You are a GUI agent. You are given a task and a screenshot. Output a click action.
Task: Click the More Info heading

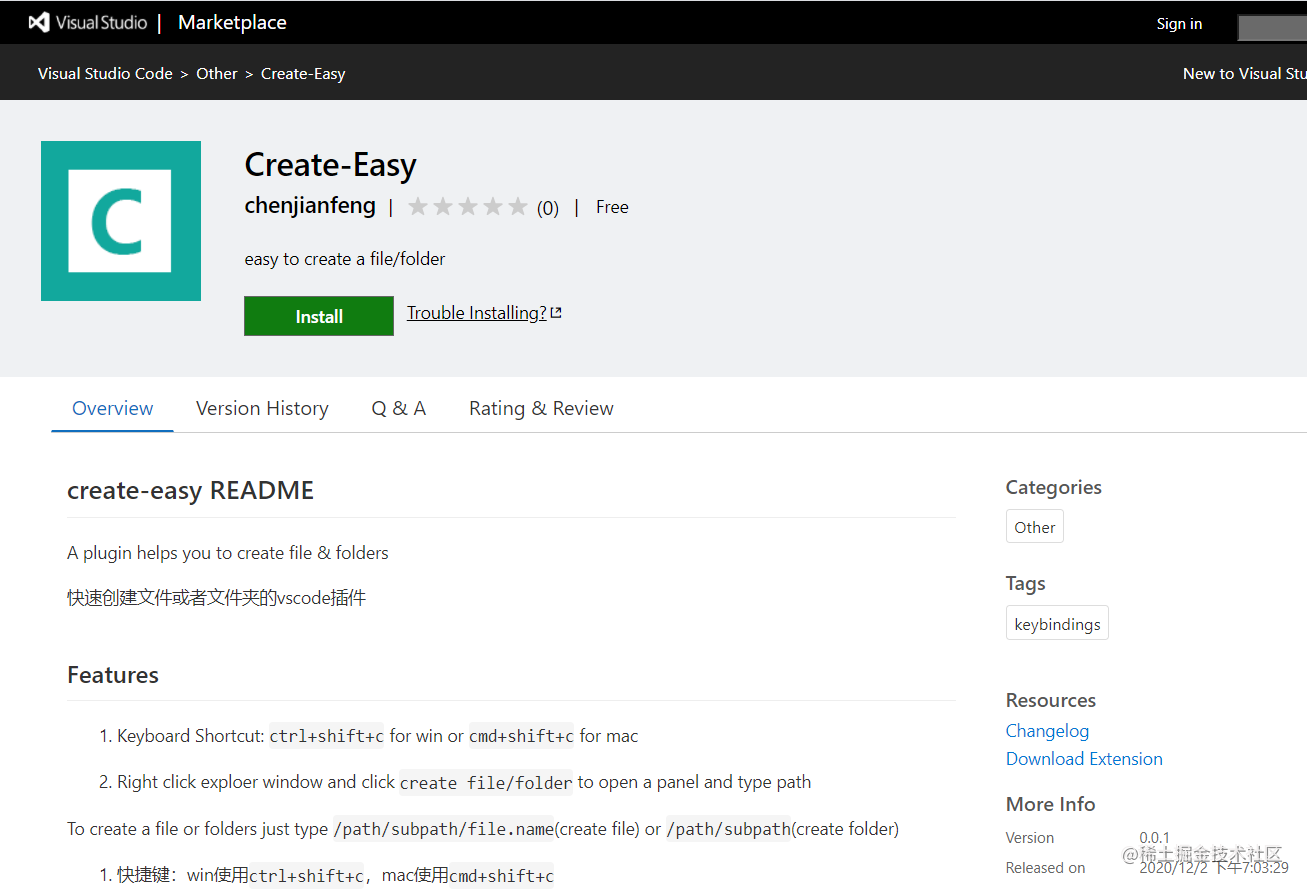[1050, 804]
